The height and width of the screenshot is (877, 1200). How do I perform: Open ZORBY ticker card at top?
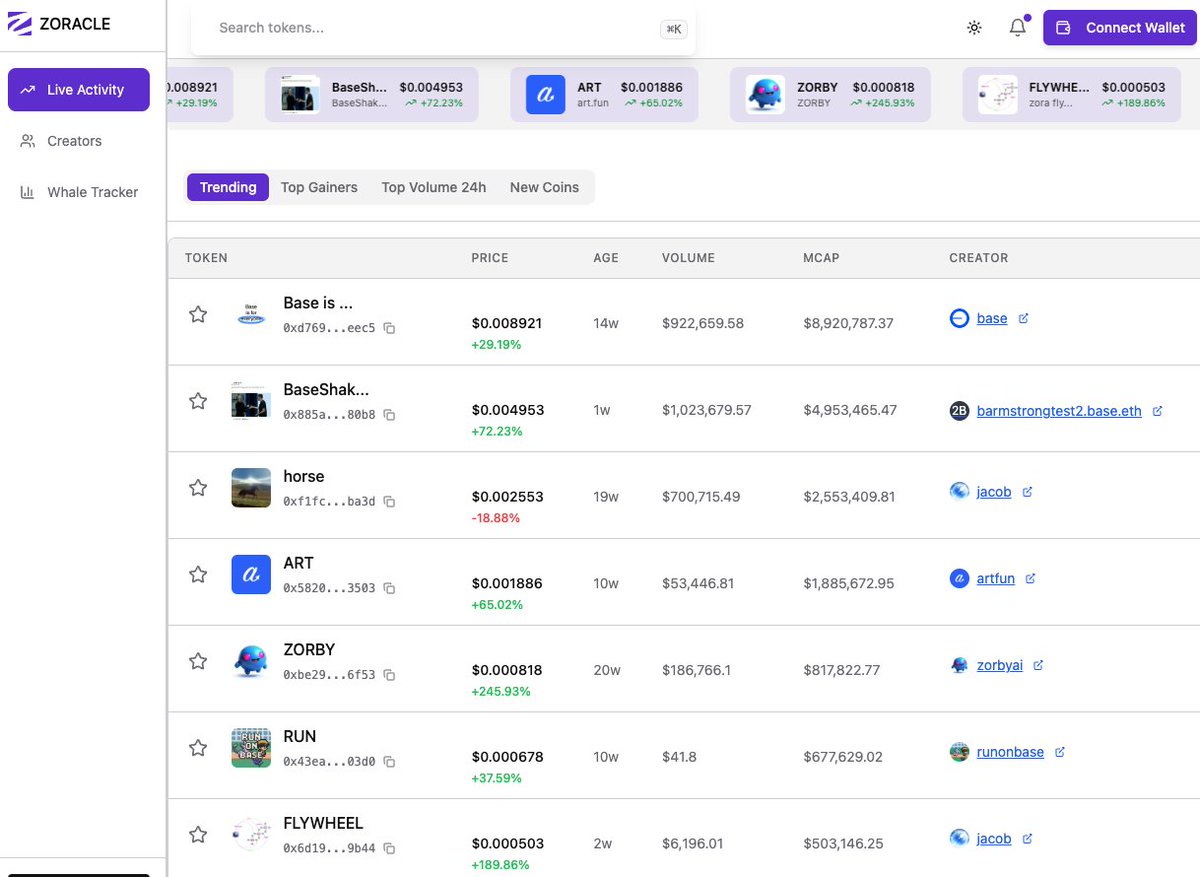tap(830, 95)
